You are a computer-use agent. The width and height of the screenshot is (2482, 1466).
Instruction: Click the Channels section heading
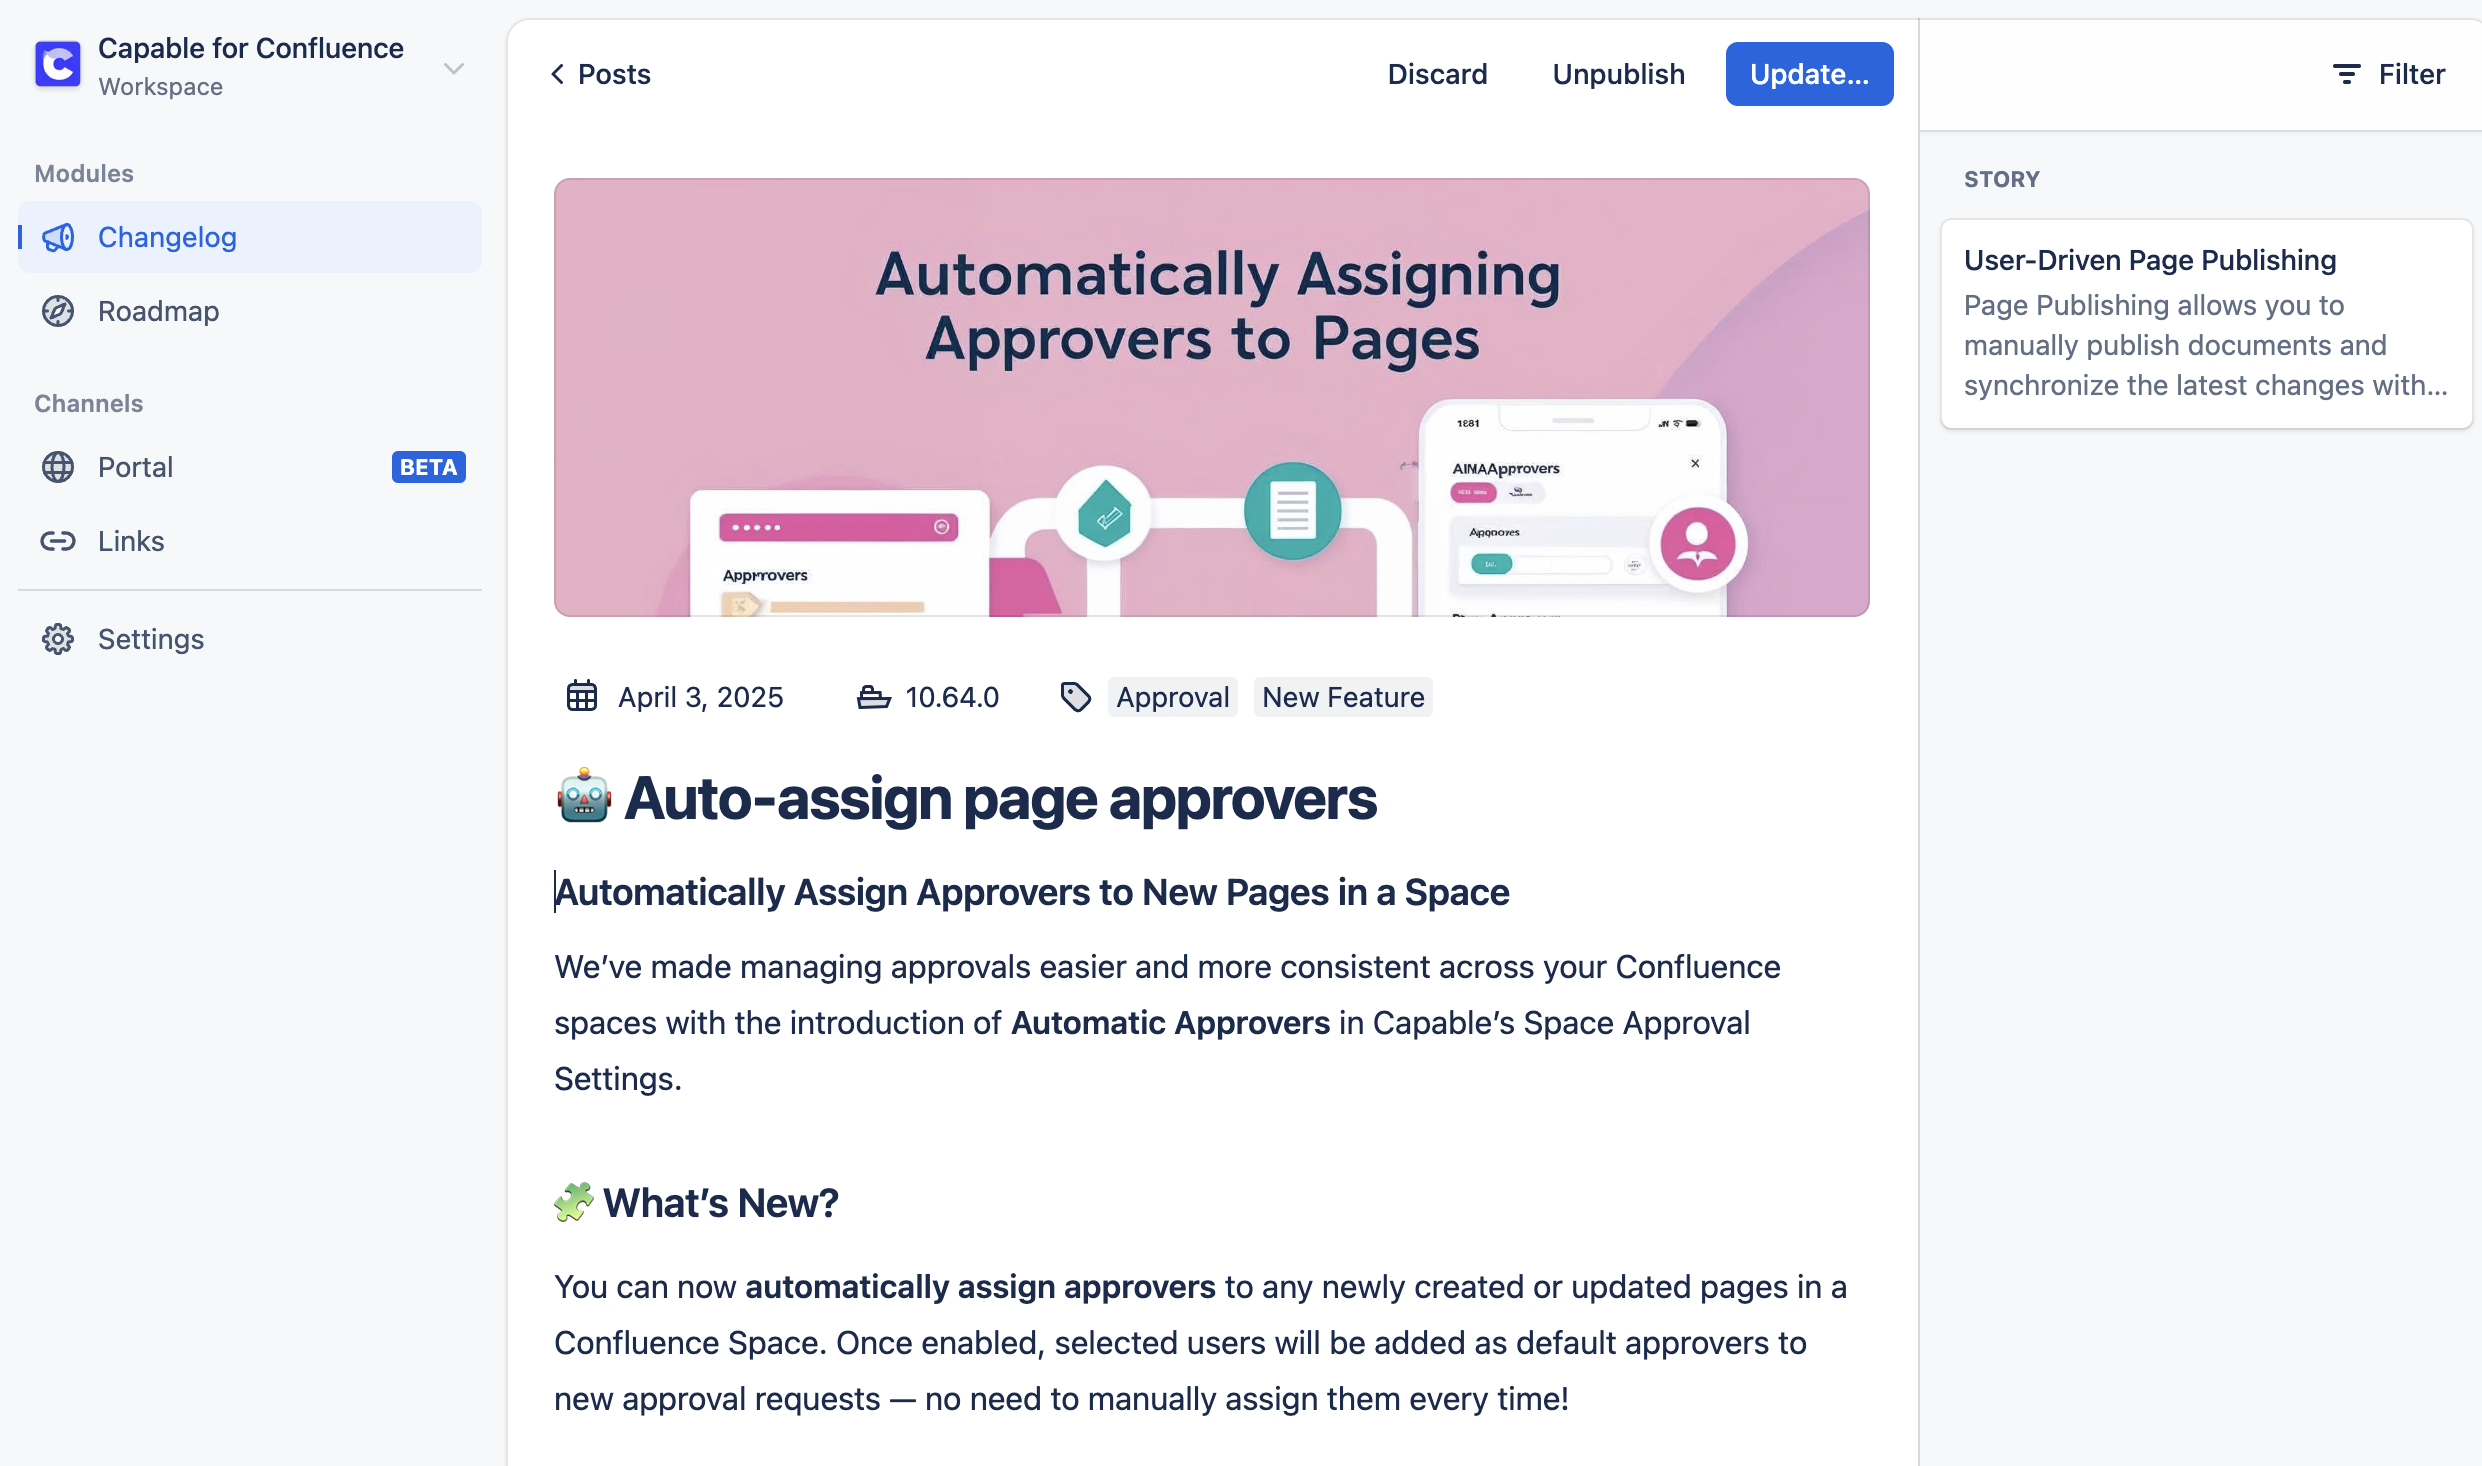[89, 403]
